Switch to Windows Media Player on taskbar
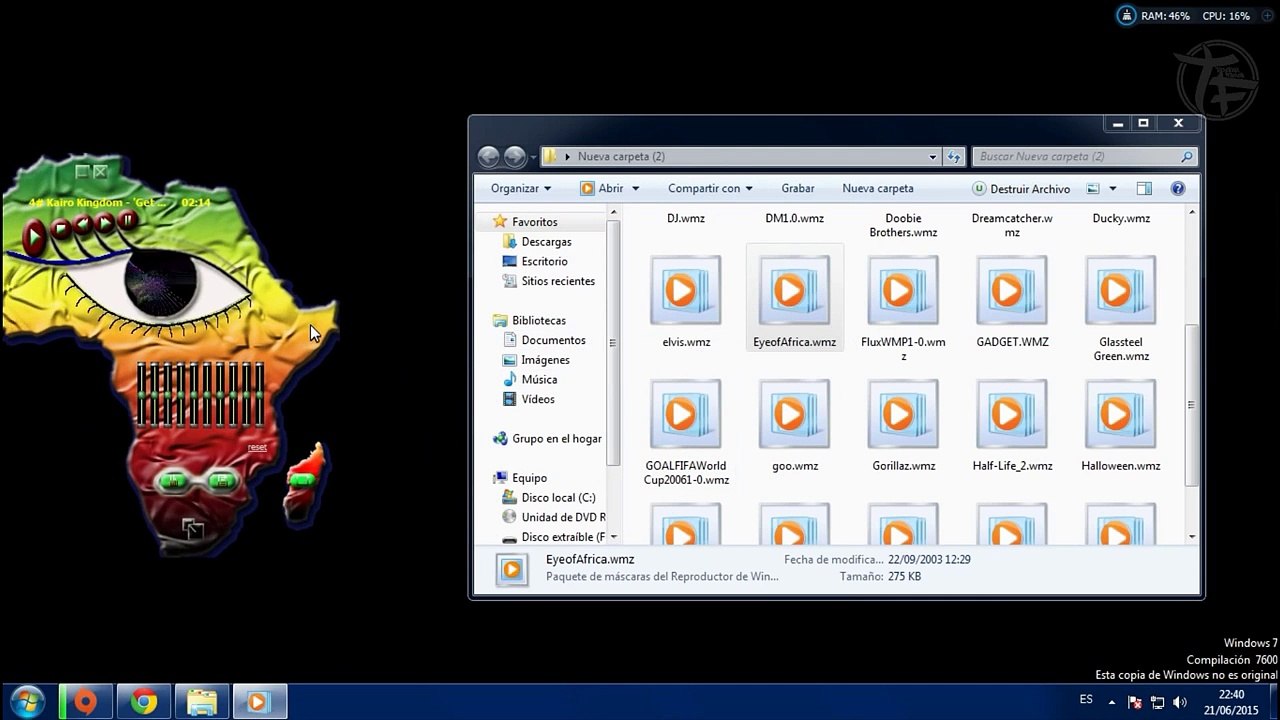 (260, 702)
